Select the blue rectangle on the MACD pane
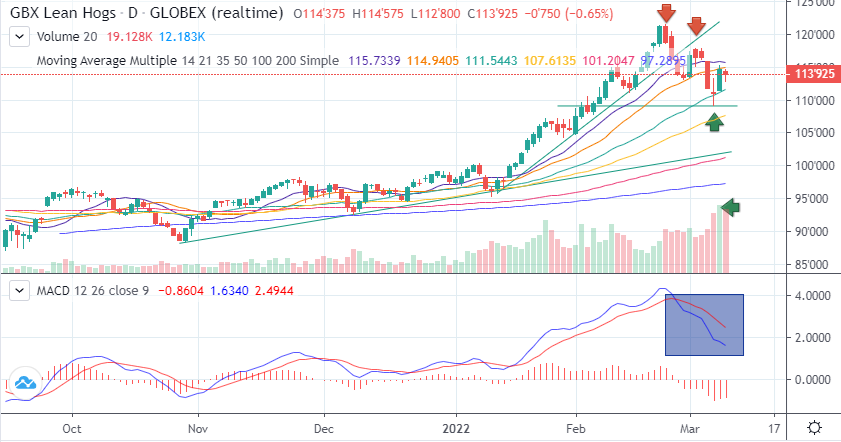 [x=704, y=324]
